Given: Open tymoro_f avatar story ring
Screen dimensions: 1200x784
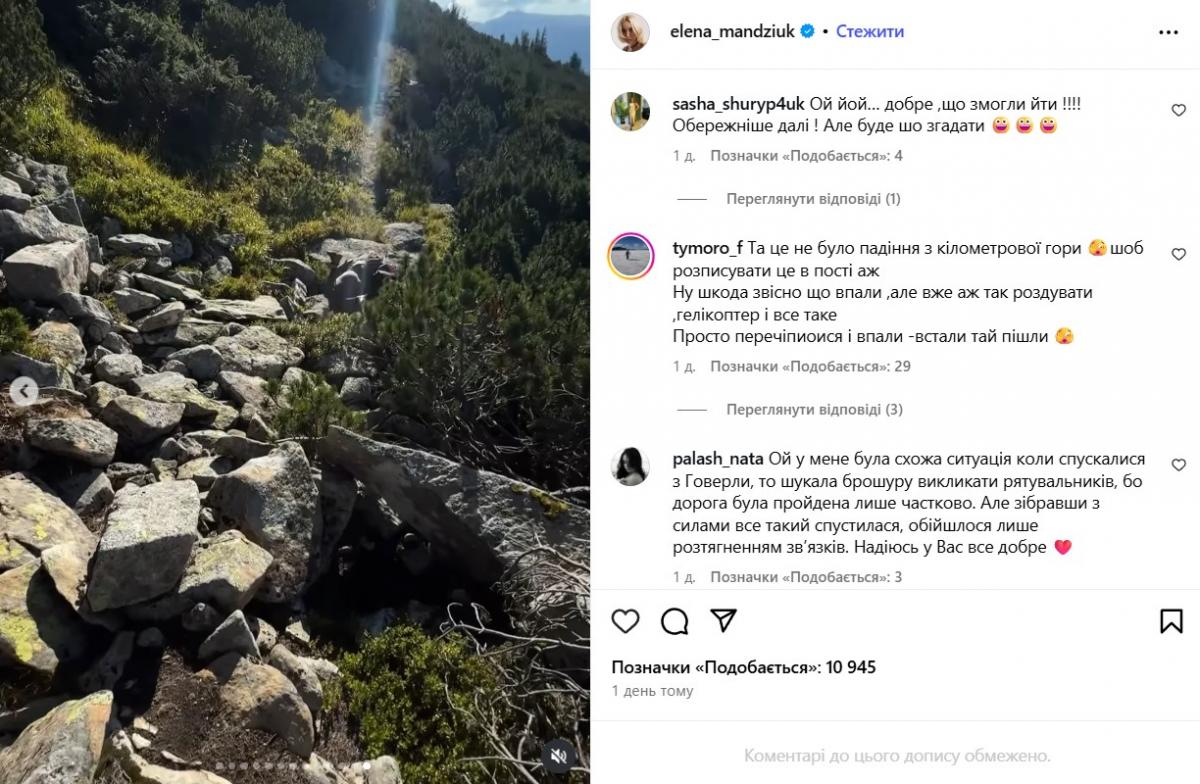Looking at the screenshot, I should point(631,255).
